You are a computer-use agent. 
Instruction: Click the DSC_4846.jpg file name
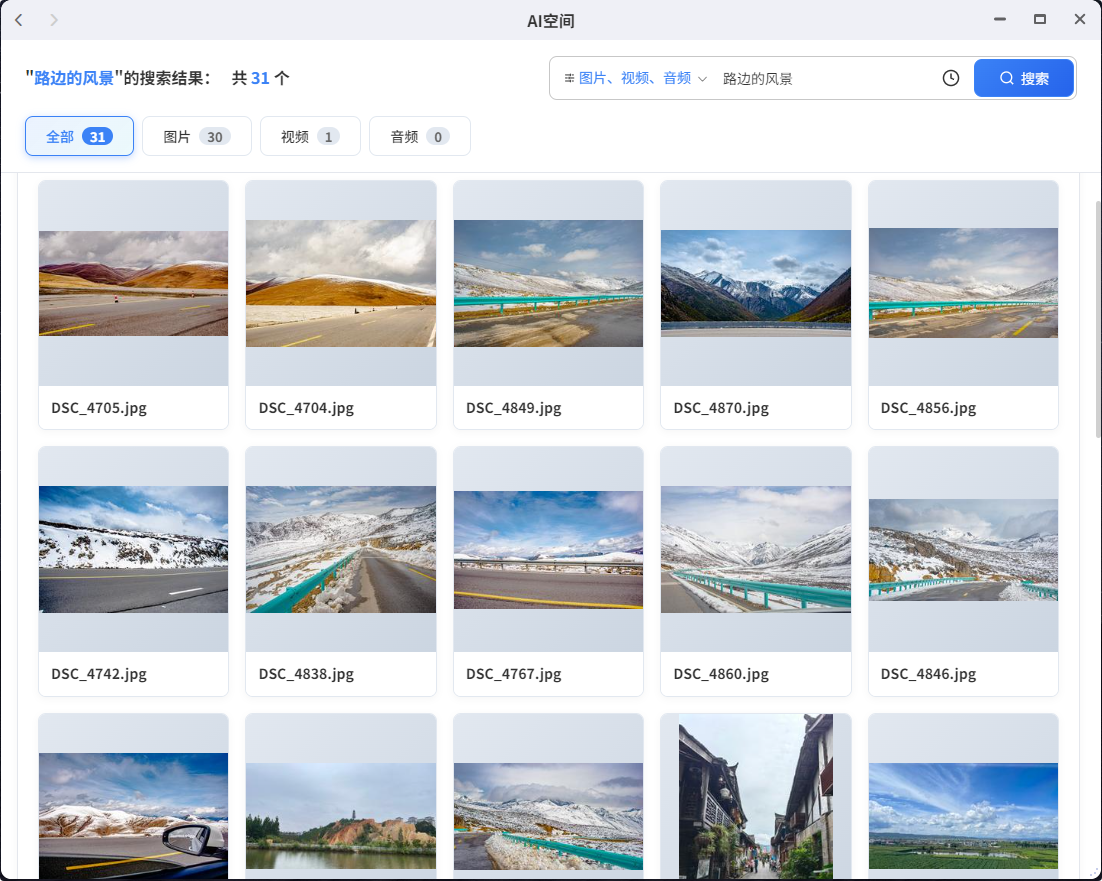pyautogui.click(x=928, y=674)
